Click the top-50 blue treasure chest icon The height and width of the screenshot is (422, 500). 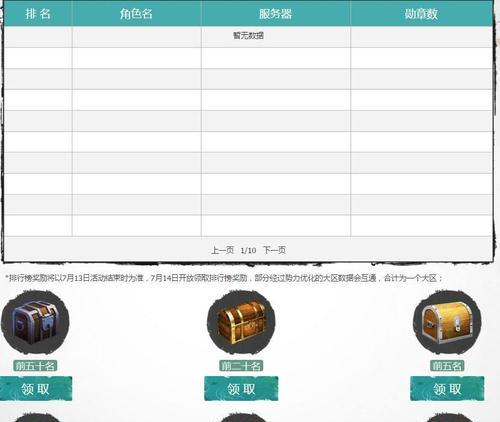coord(35,322)
